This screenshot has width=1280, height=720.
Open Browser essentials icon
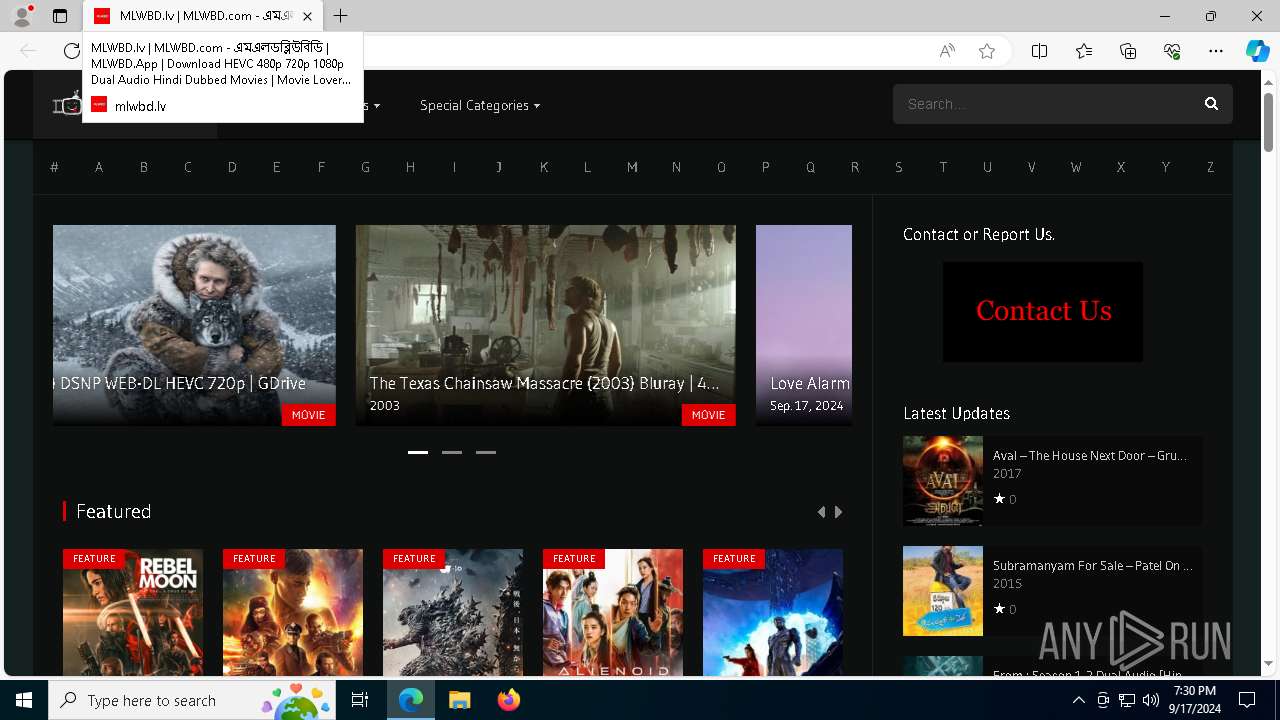click(x=1172, y=51)
